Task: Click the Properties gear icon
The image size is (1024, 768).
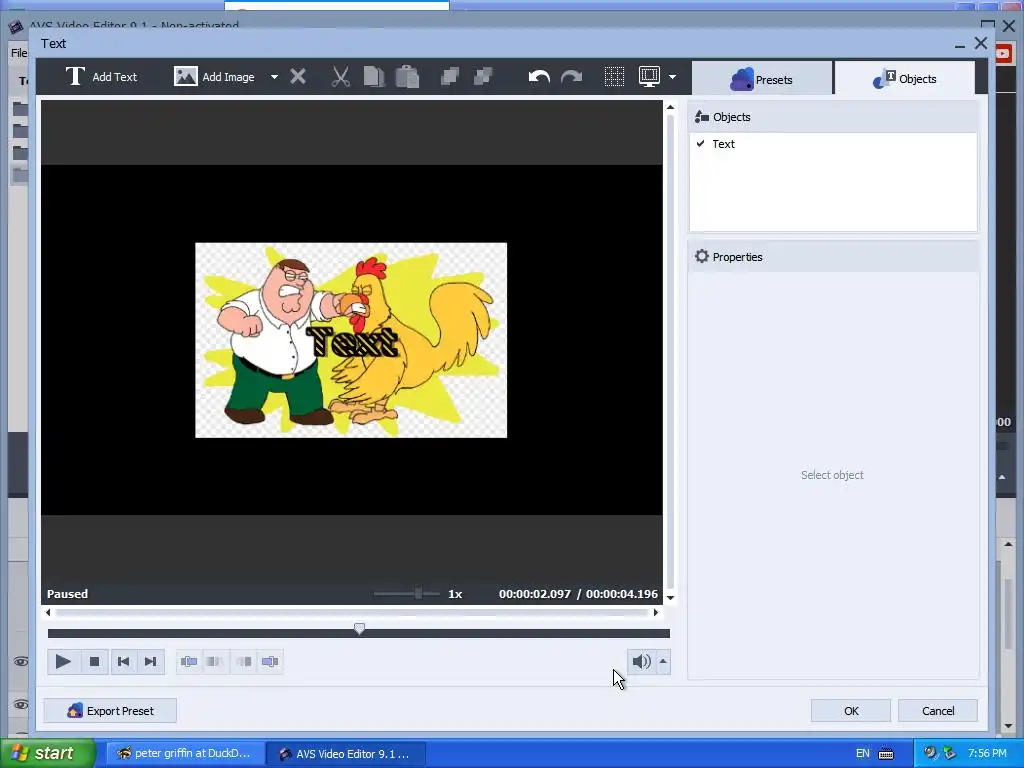Action: (702, 257)
